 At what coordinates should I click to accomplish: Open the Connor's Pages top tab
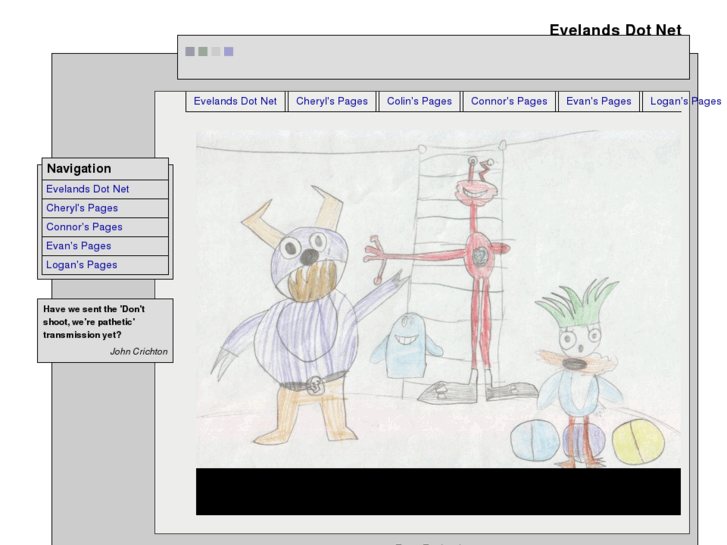tap(509, 101)
